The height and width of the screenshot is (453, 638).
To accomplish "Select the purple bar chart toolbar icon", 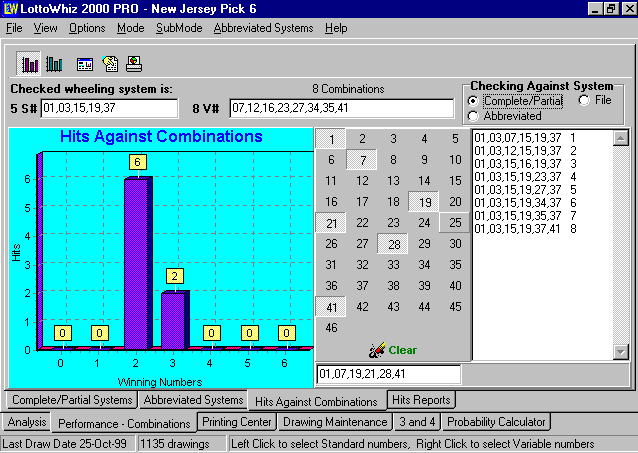I will [29, 64].
